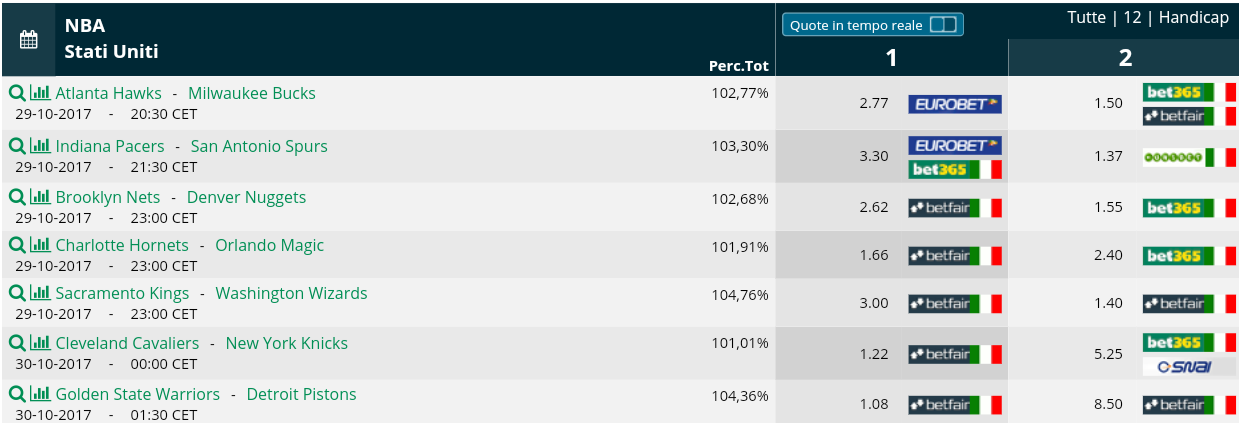Toggle the Quote in tempo reale switch
Image resolution: width=1239 pixels, height=423 pixels.
(943, 25)
